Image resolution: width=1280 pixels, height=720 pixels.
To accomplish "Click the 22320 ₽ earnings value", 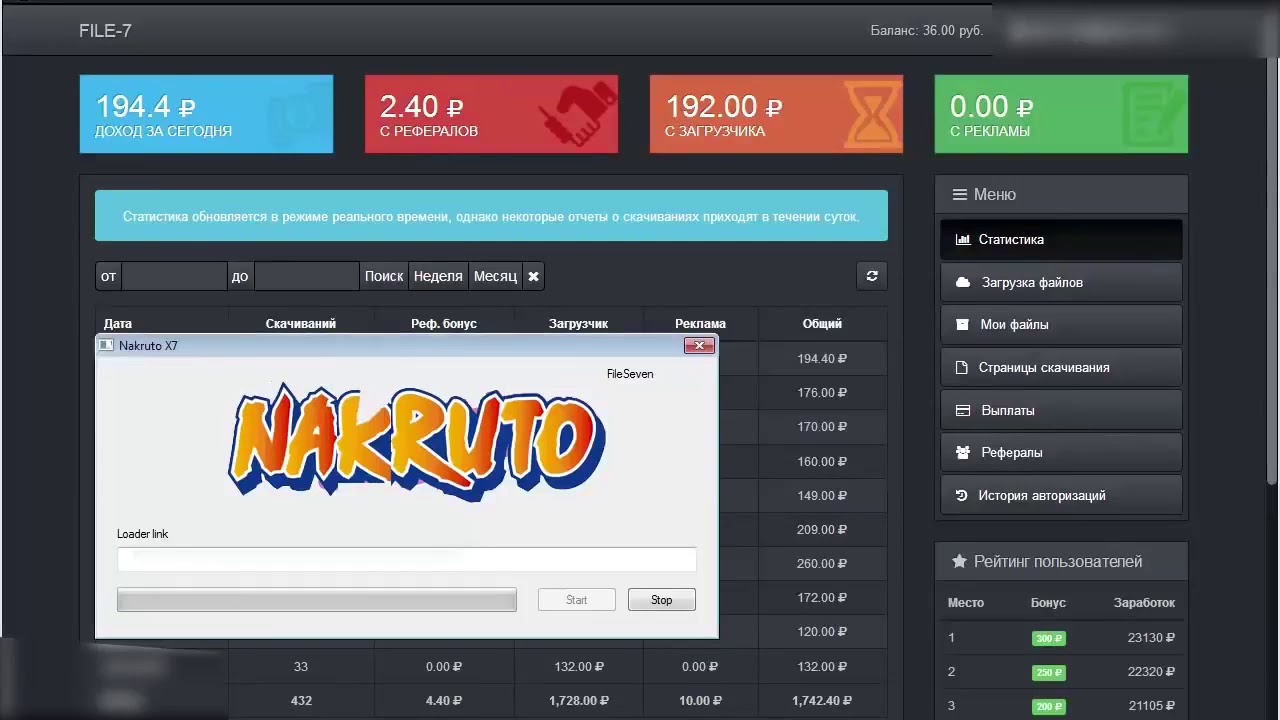I will (x=1151, y=672).
